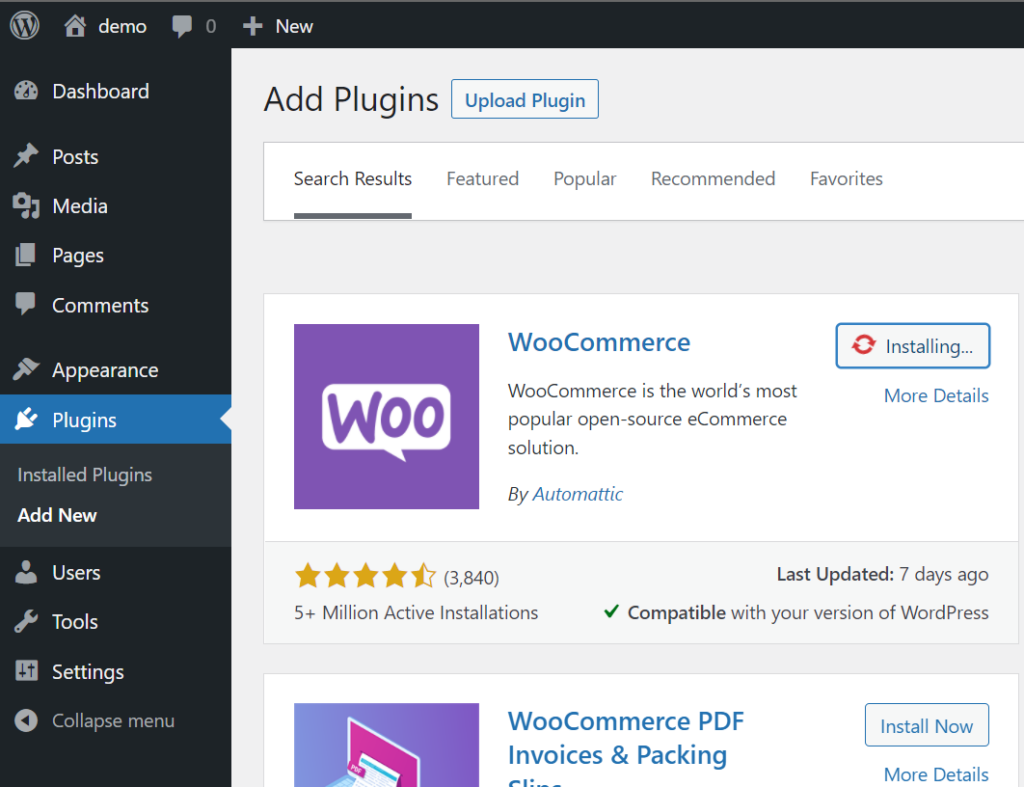Image resolution: width=1024 pixels, height=787 pixels.
Task: Open the WordPress logo menu
Action: pos(25,26)
